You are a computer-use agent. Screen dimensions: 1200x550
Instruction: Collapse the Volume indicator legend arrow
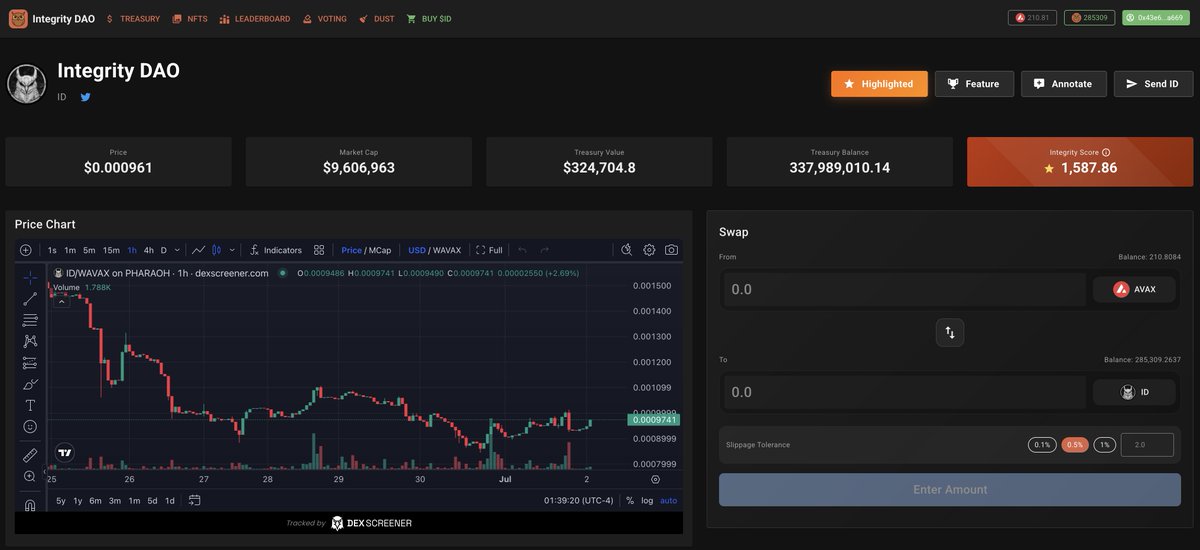[61, 299]
